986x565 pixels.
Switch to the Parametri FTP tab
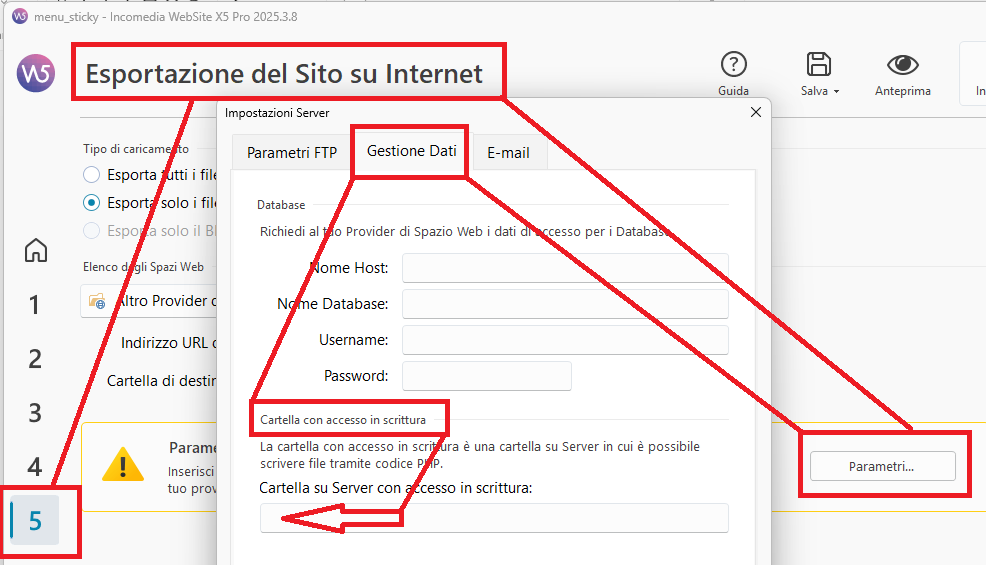291,153
